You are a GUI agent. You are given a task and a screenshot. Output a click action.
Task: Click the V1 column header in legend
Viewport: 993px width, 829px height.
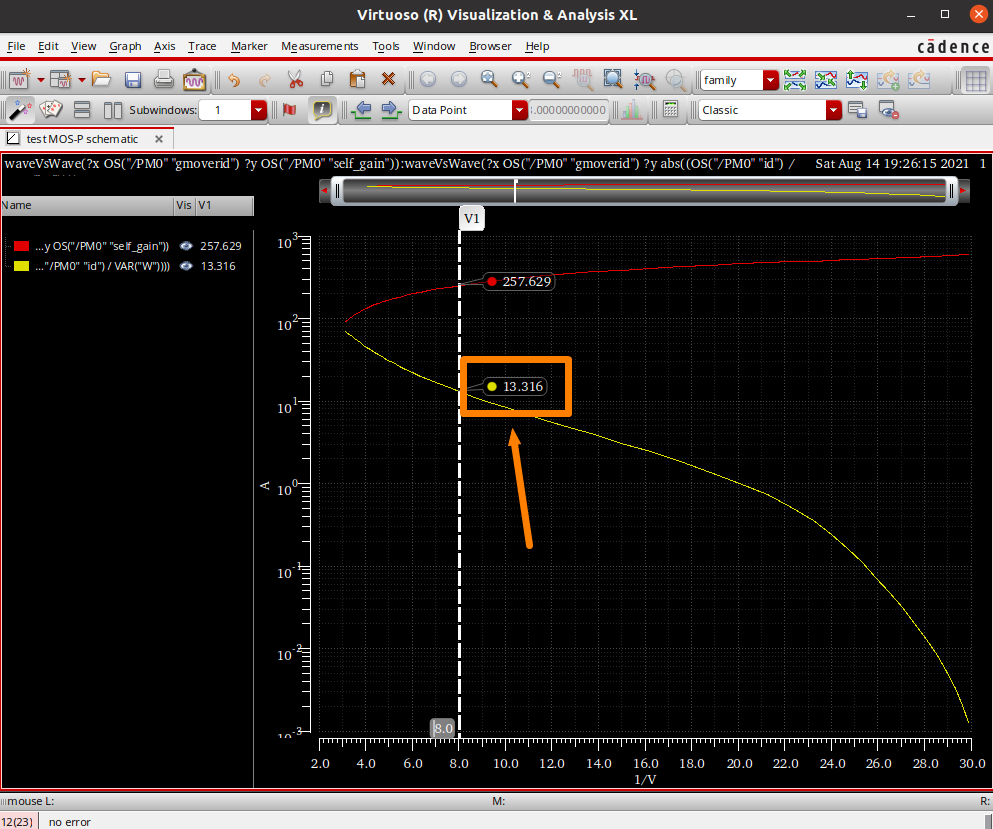pyautogui.click(x=224, y=205)
